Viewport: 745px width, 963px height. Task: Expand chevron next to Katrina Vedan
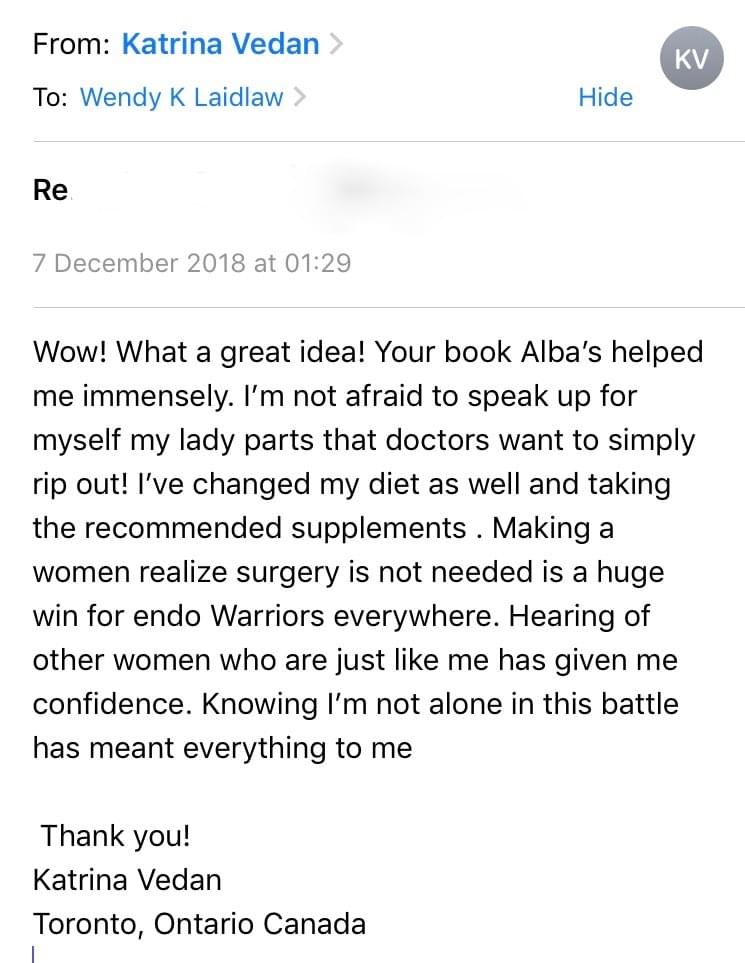(335, 44)
